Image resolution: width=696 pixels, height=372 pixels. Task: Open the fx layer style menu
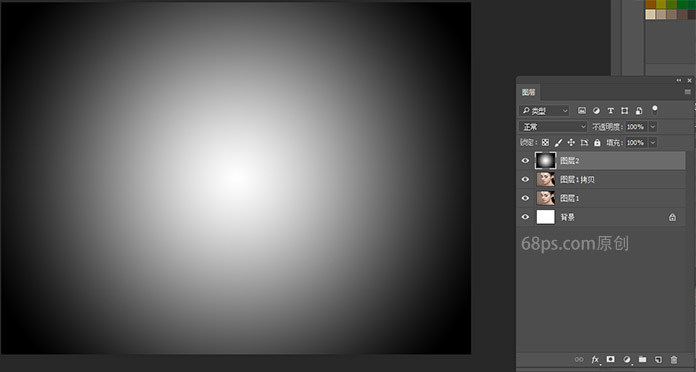(595, 359)
